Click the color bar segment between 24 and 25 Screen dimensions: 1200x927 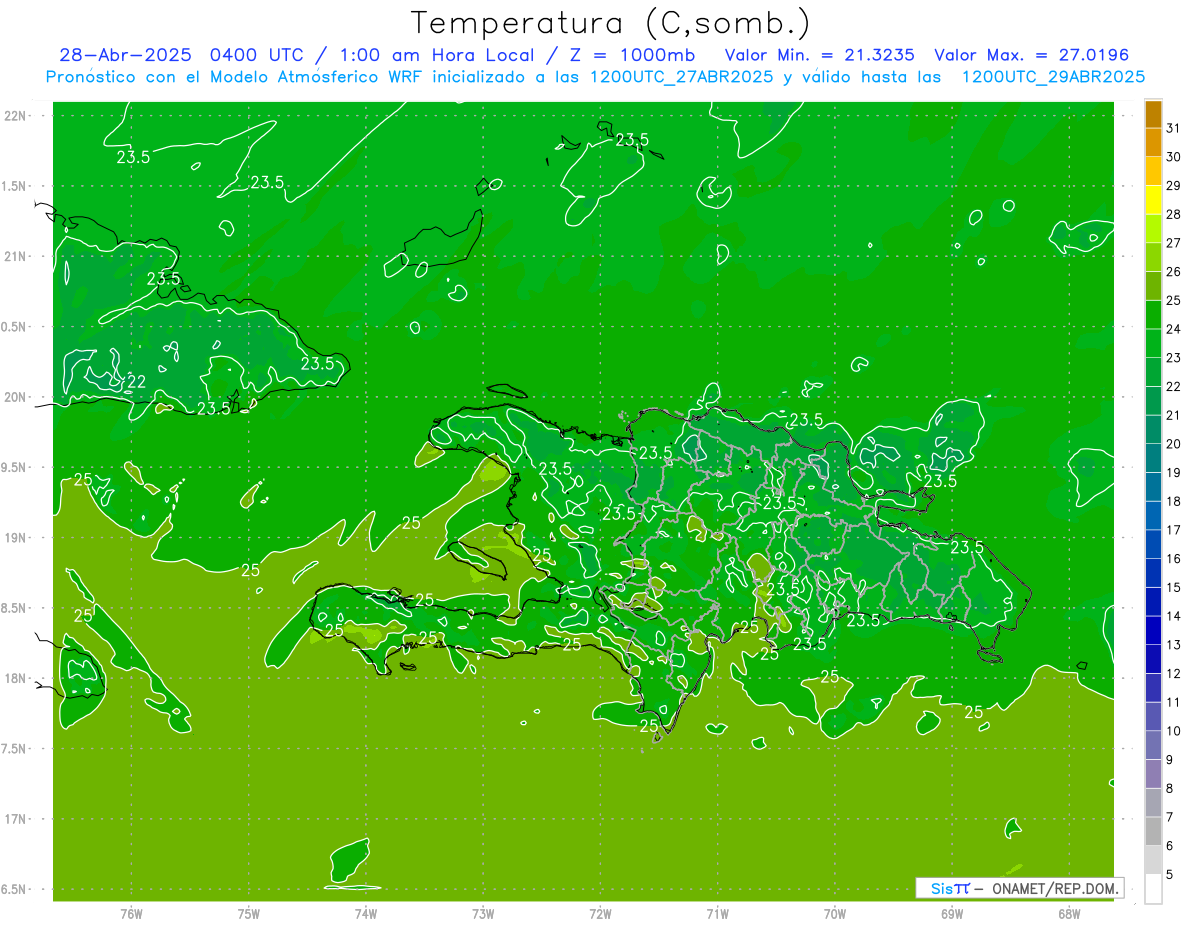pos(1153,316)
